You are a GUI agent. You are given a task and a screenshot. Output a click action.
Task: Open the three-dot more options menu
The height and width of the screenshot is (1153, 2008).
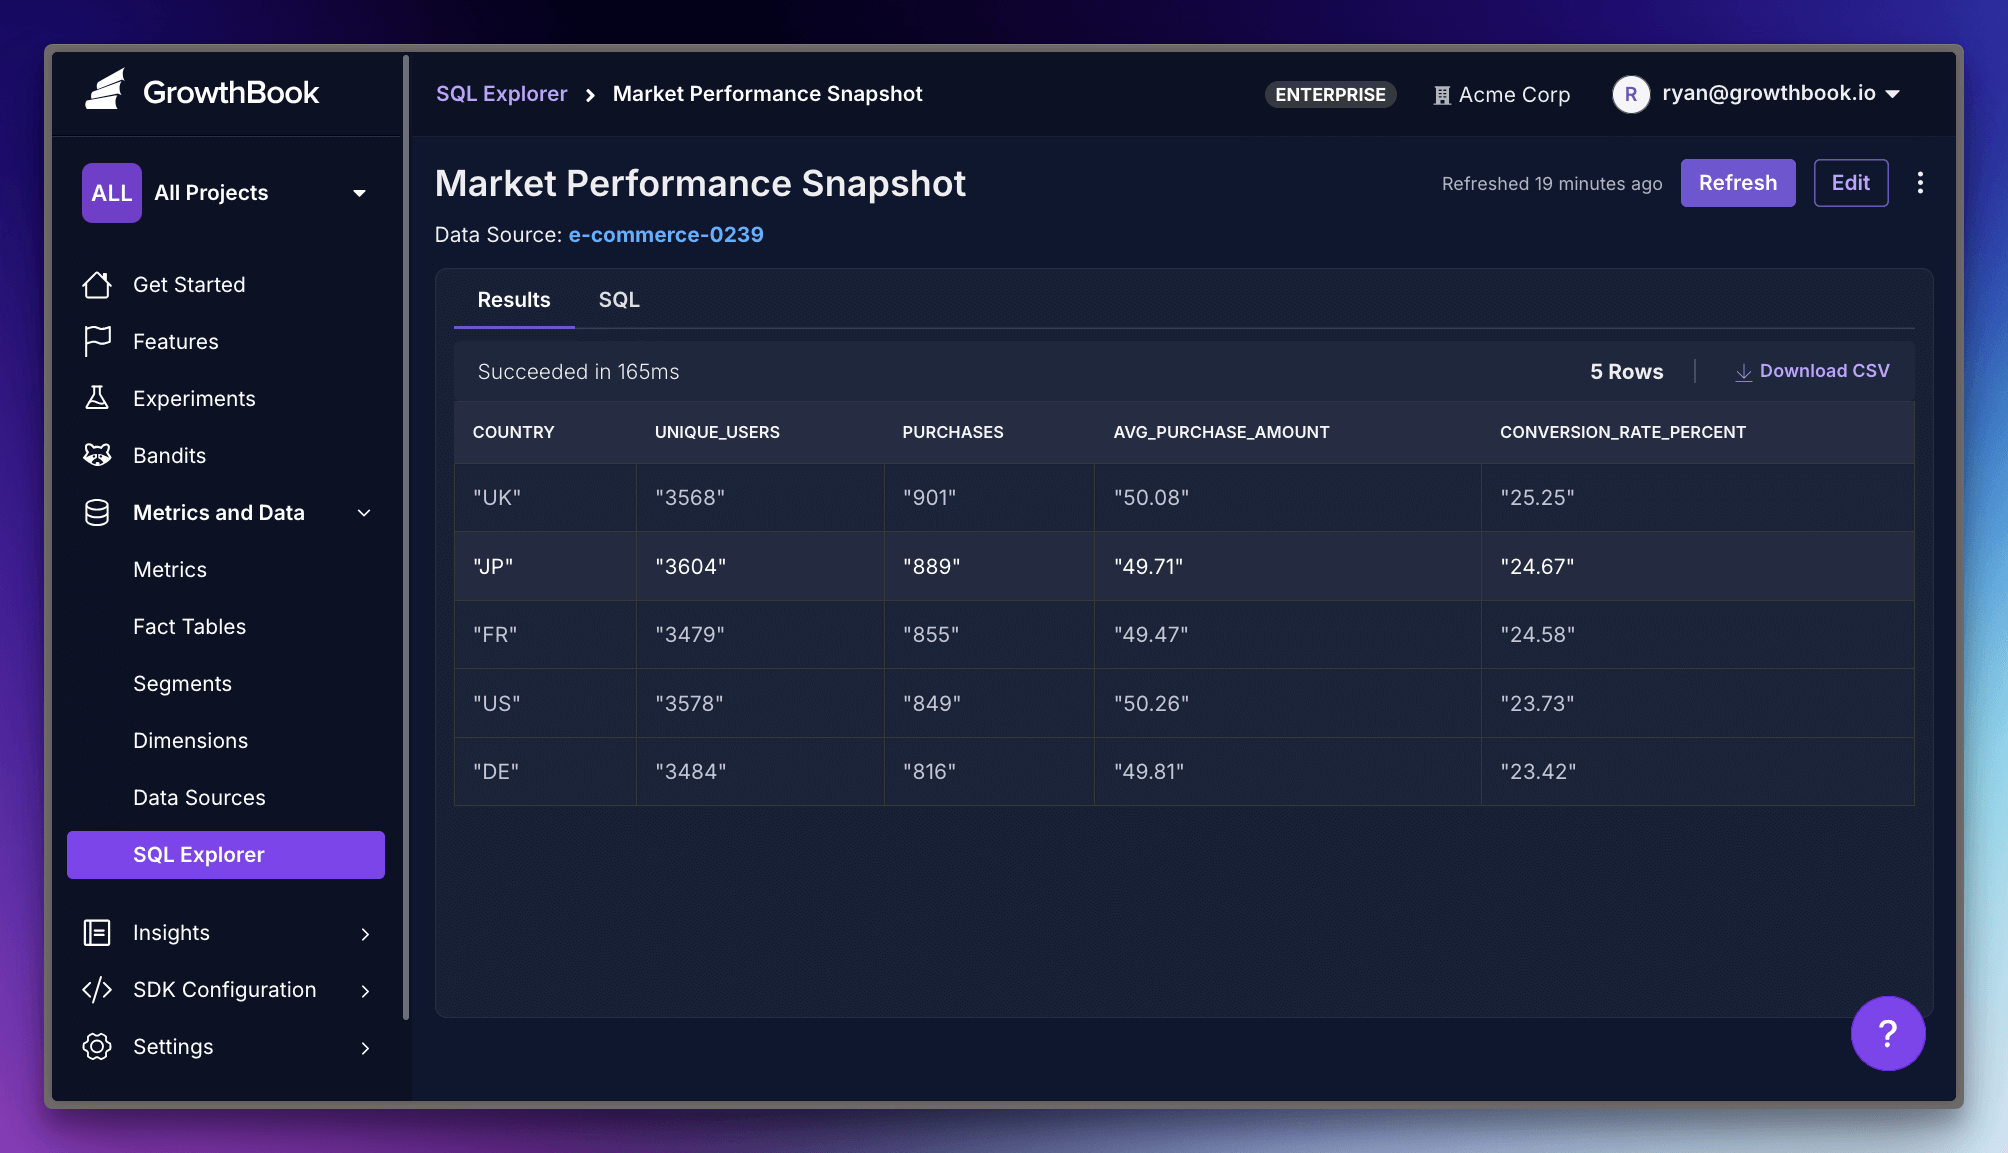(x=1920, y=183)
